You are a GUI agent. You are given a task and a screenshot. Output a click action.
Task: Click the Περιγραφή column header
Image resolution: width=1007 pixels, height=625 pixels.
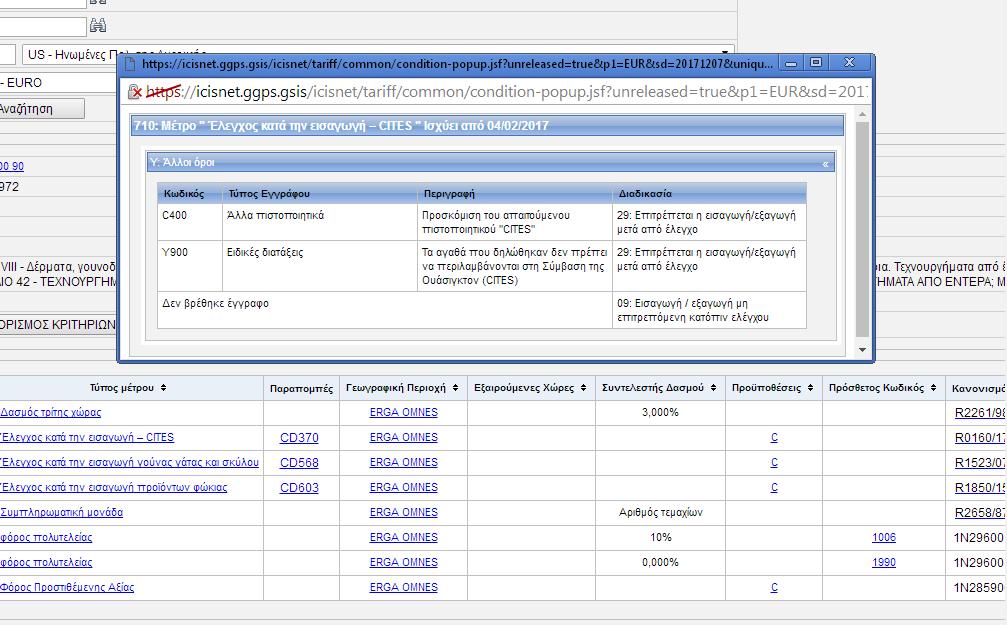coord(515,193)
